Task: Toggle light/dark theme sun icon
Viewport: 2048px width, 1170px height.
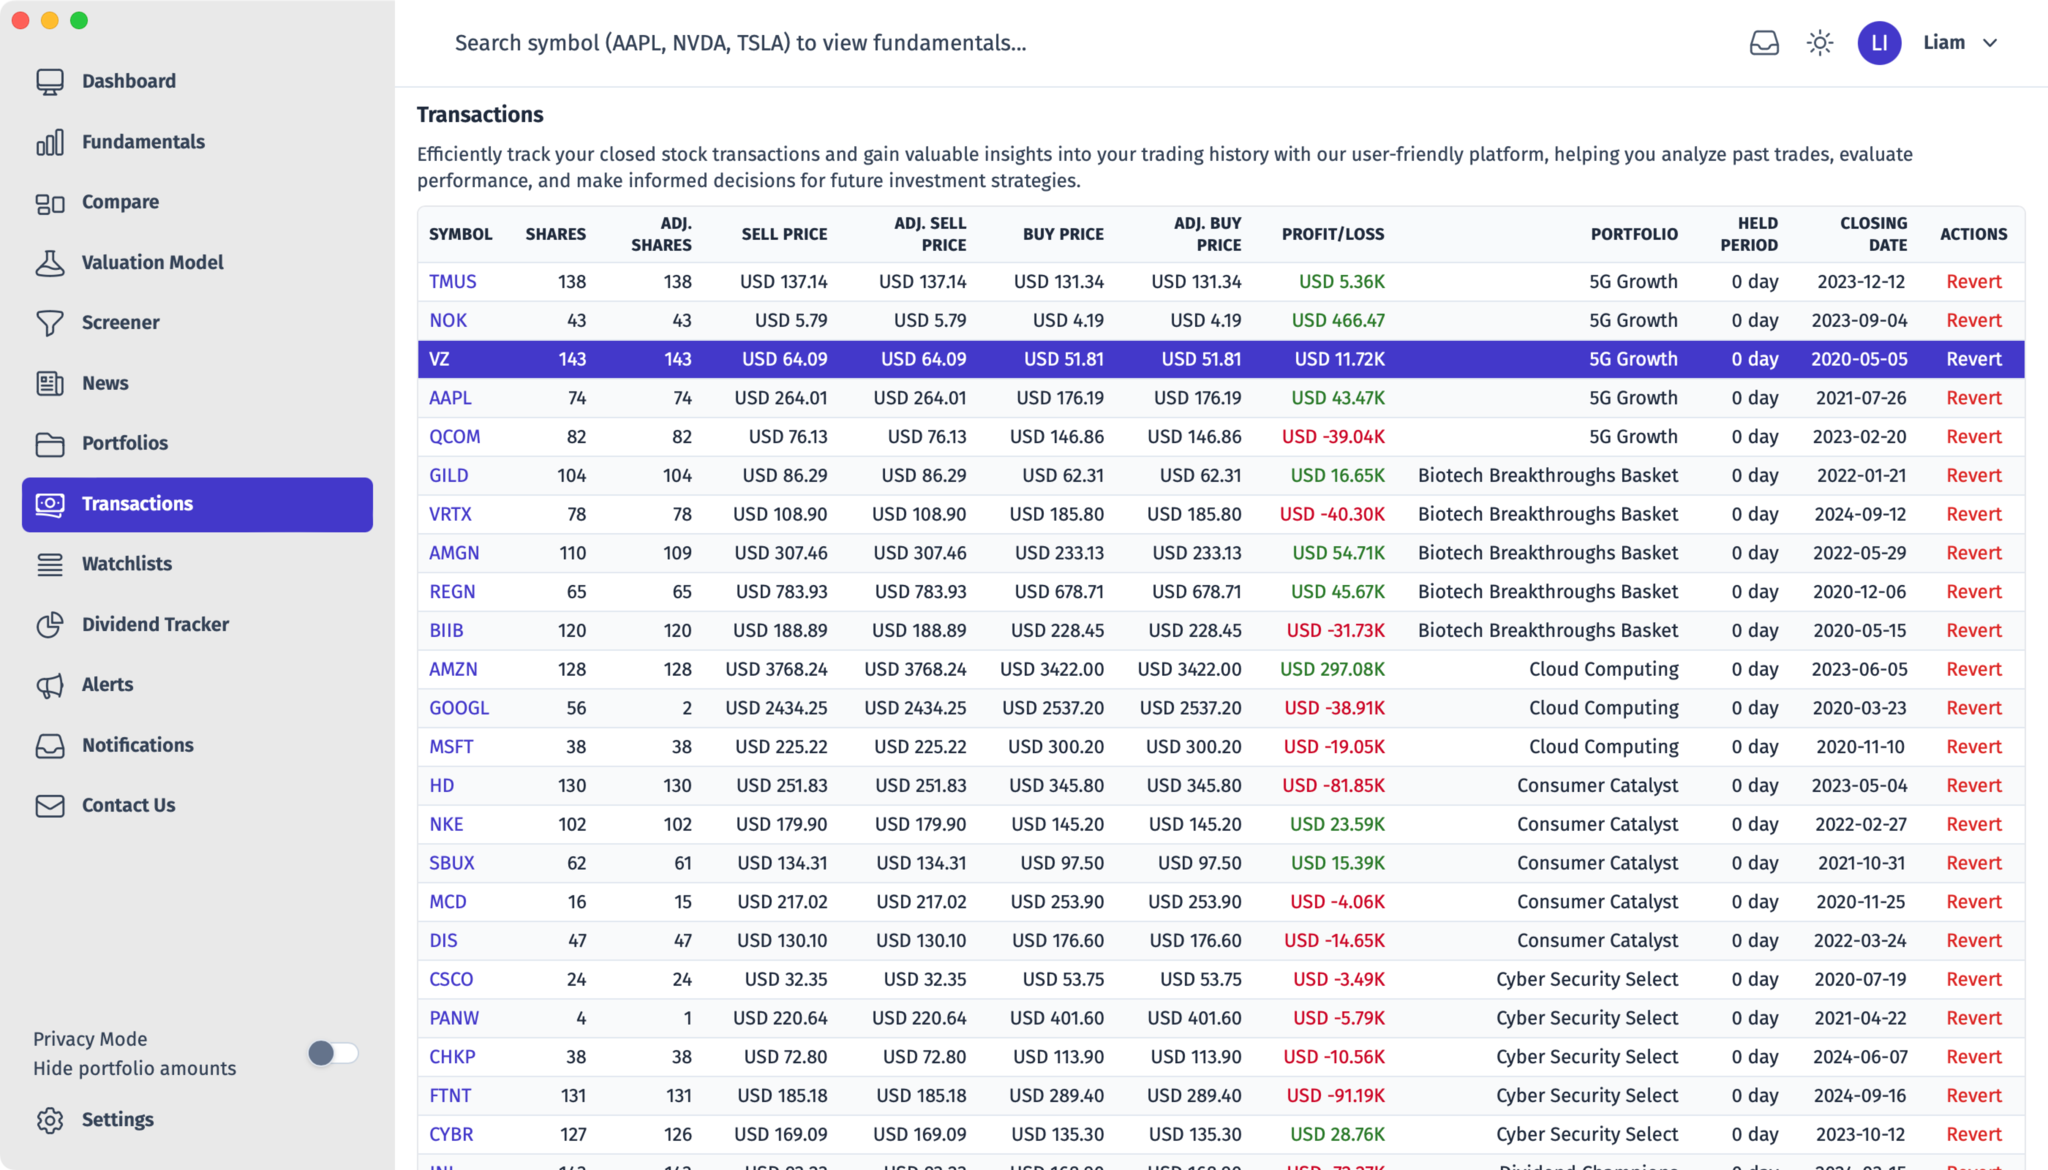Action: click(x=1820, y=43)
